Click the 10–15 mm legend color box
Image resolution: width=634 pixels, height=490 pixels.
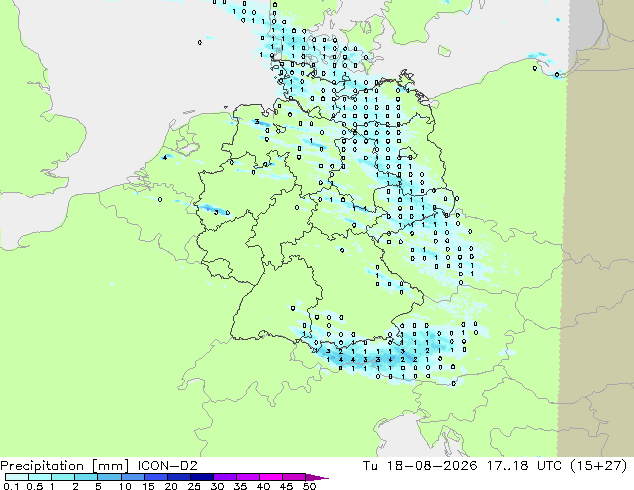click(x=132, y=477)
